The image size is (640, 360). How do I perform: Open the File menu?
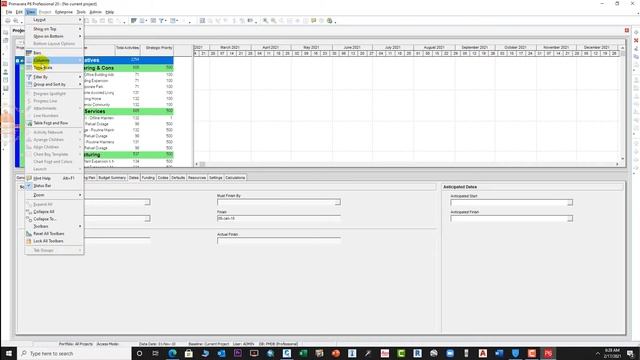[9, 12]
